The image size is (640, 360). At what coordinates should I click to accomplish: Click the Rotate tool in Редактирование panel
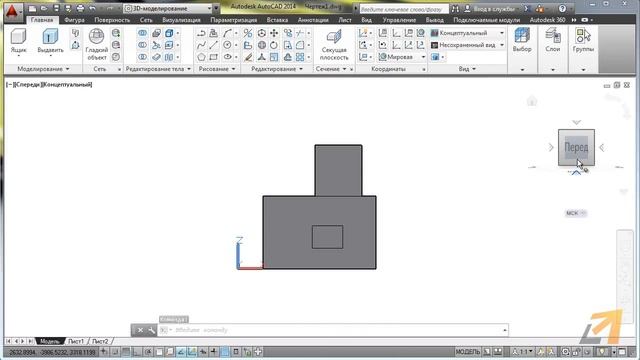[x=274, y=45]
